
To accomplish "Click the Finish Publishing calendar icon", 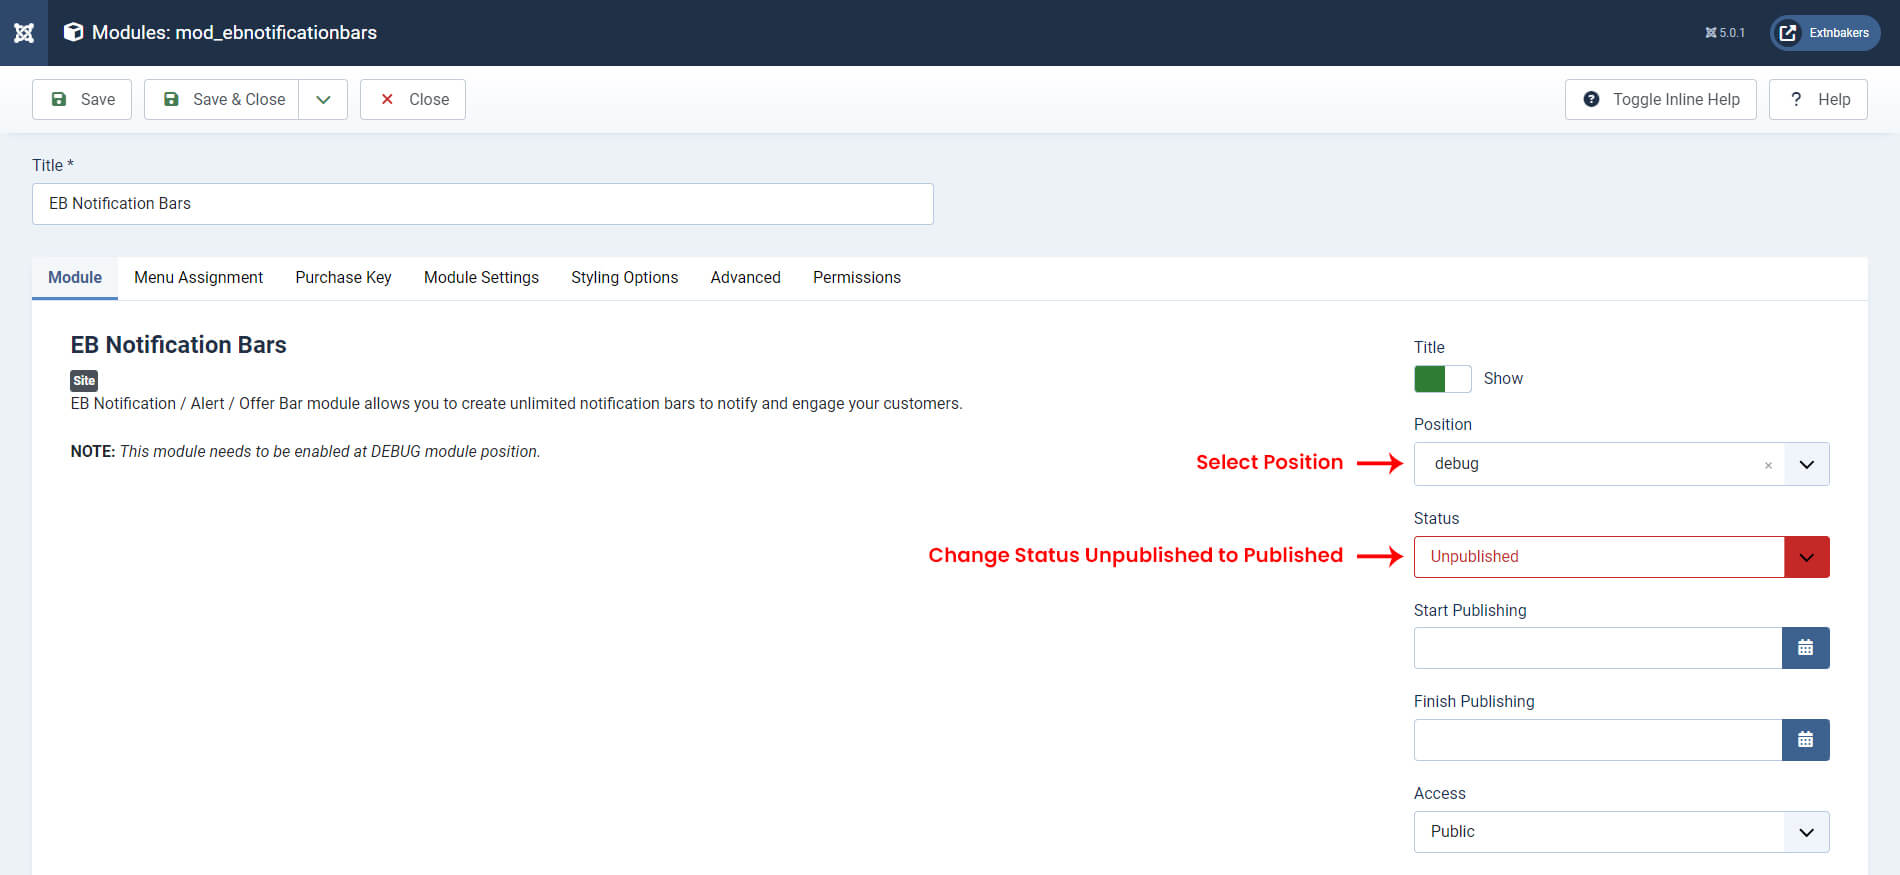I will click(x=1805, y=740).
